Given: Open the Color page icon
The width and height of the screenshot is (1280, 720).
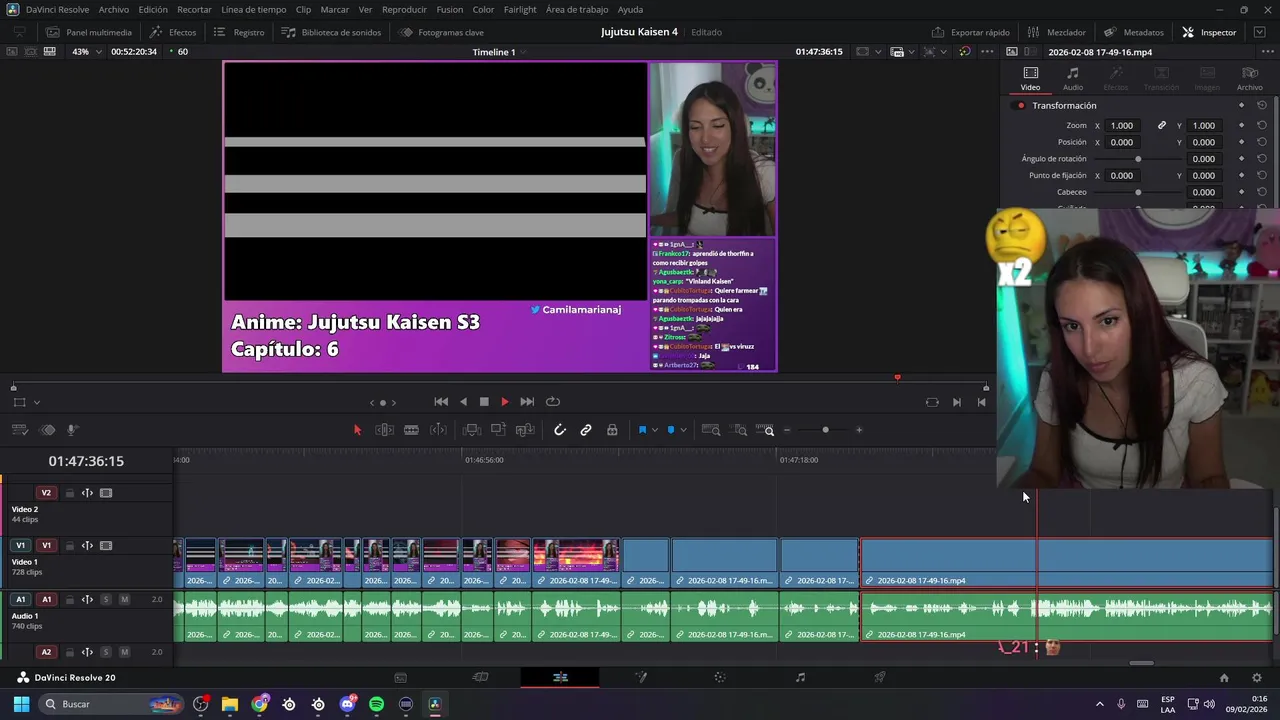Looking at the screenshot, I should 719,678.
